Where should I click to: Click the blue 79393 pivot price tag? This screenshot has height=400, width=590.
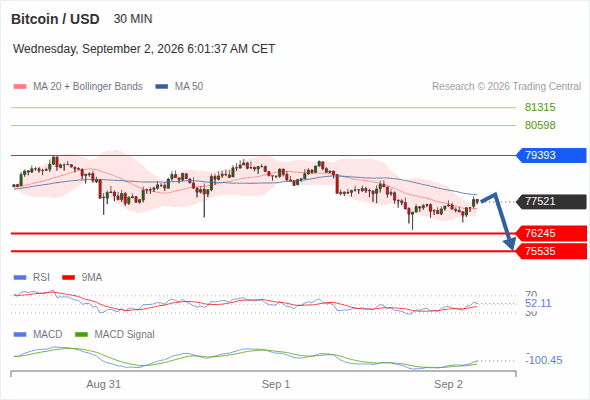tap(551, 155)
